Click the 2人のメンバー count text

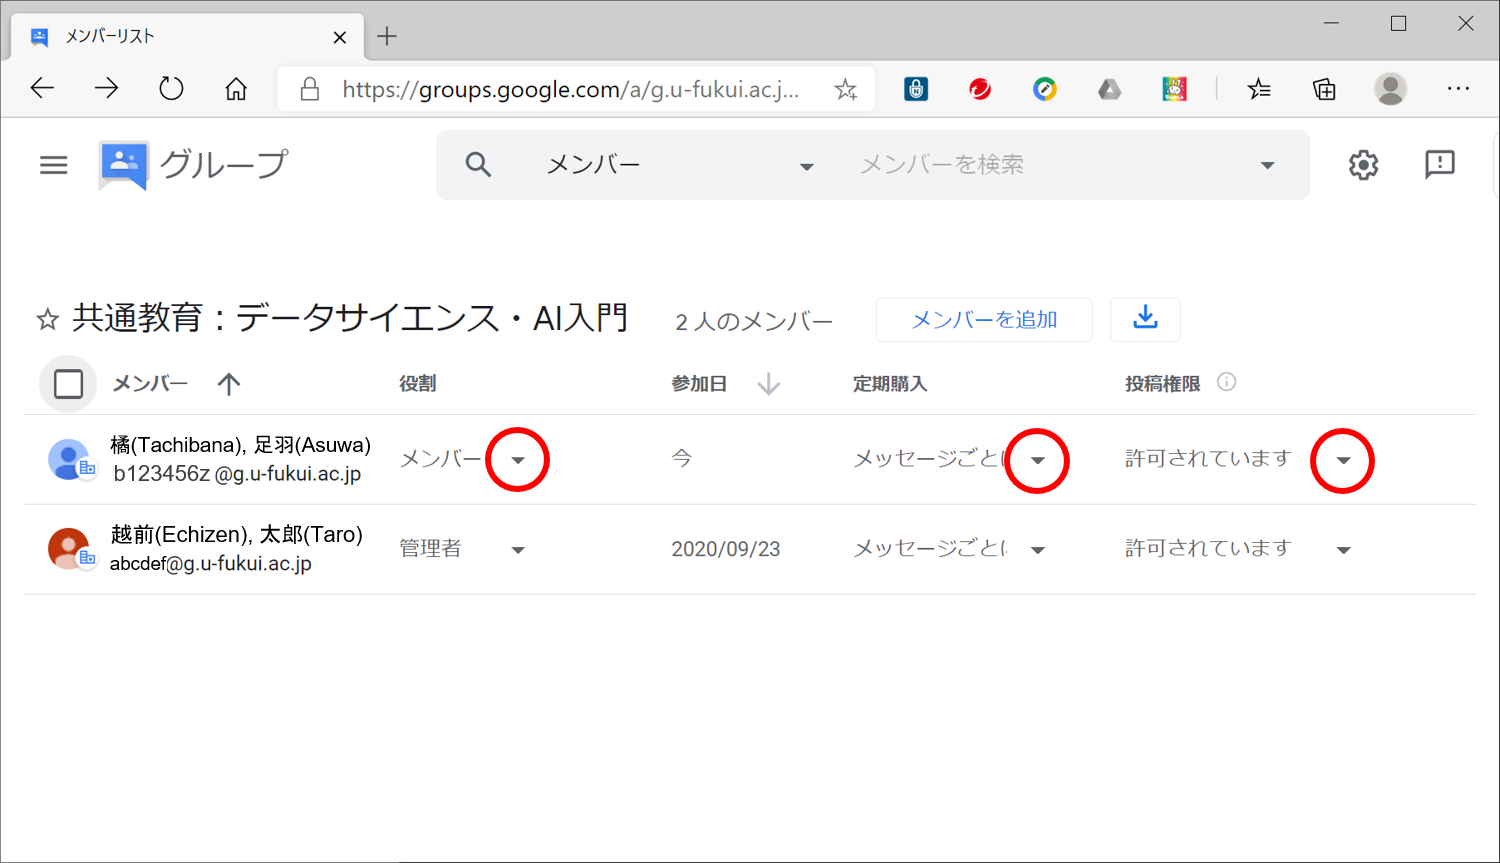754,322
